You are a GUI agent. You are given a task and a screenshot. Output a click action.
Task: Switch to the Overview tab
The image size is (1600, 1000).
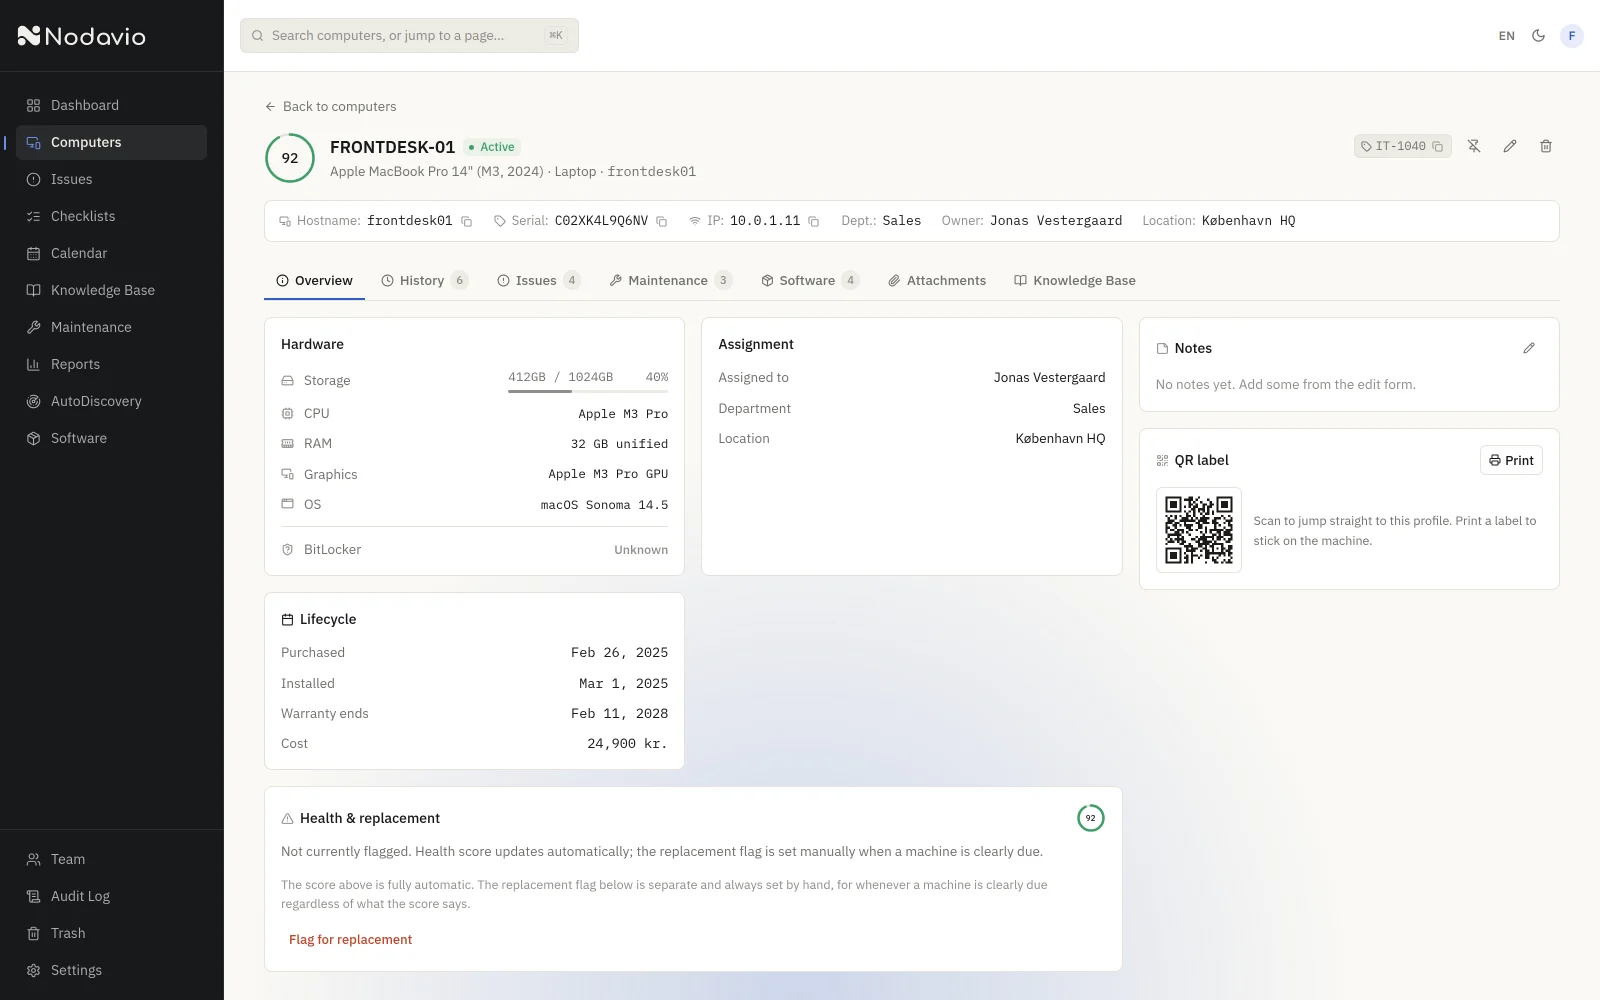coord(314,281)
